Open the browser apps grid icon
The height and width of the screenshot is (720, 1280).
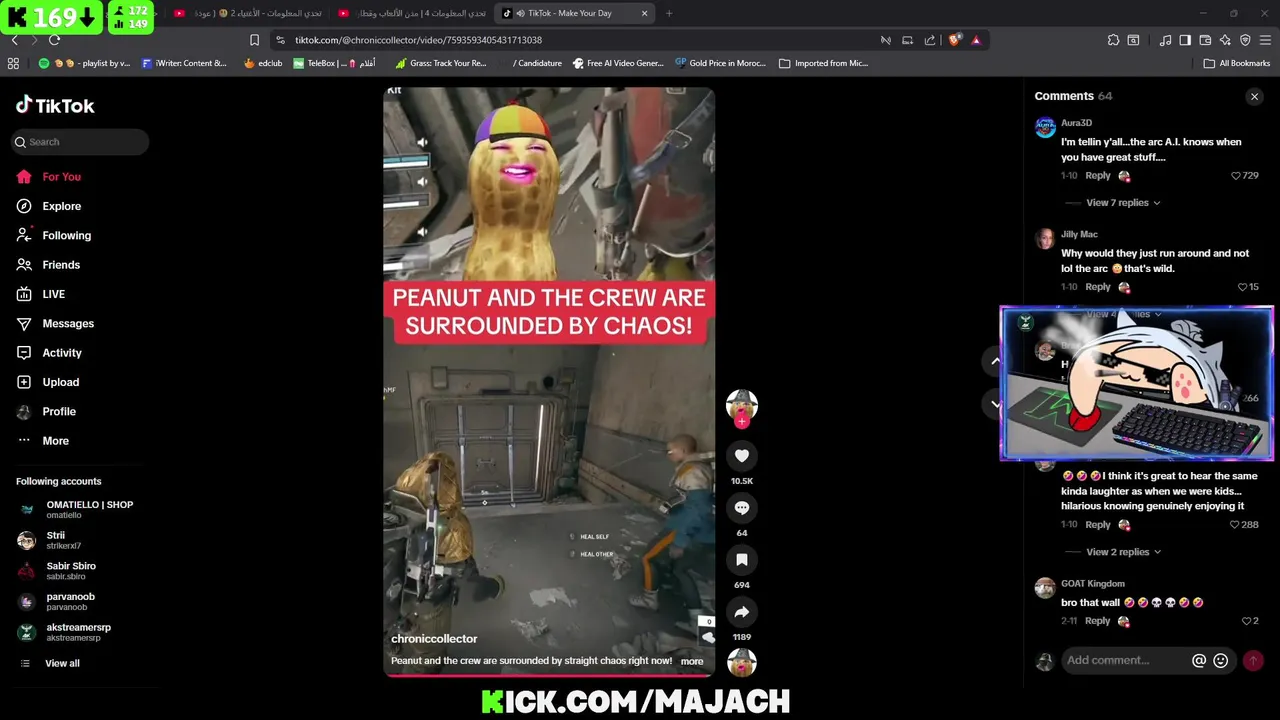[13, 63]
